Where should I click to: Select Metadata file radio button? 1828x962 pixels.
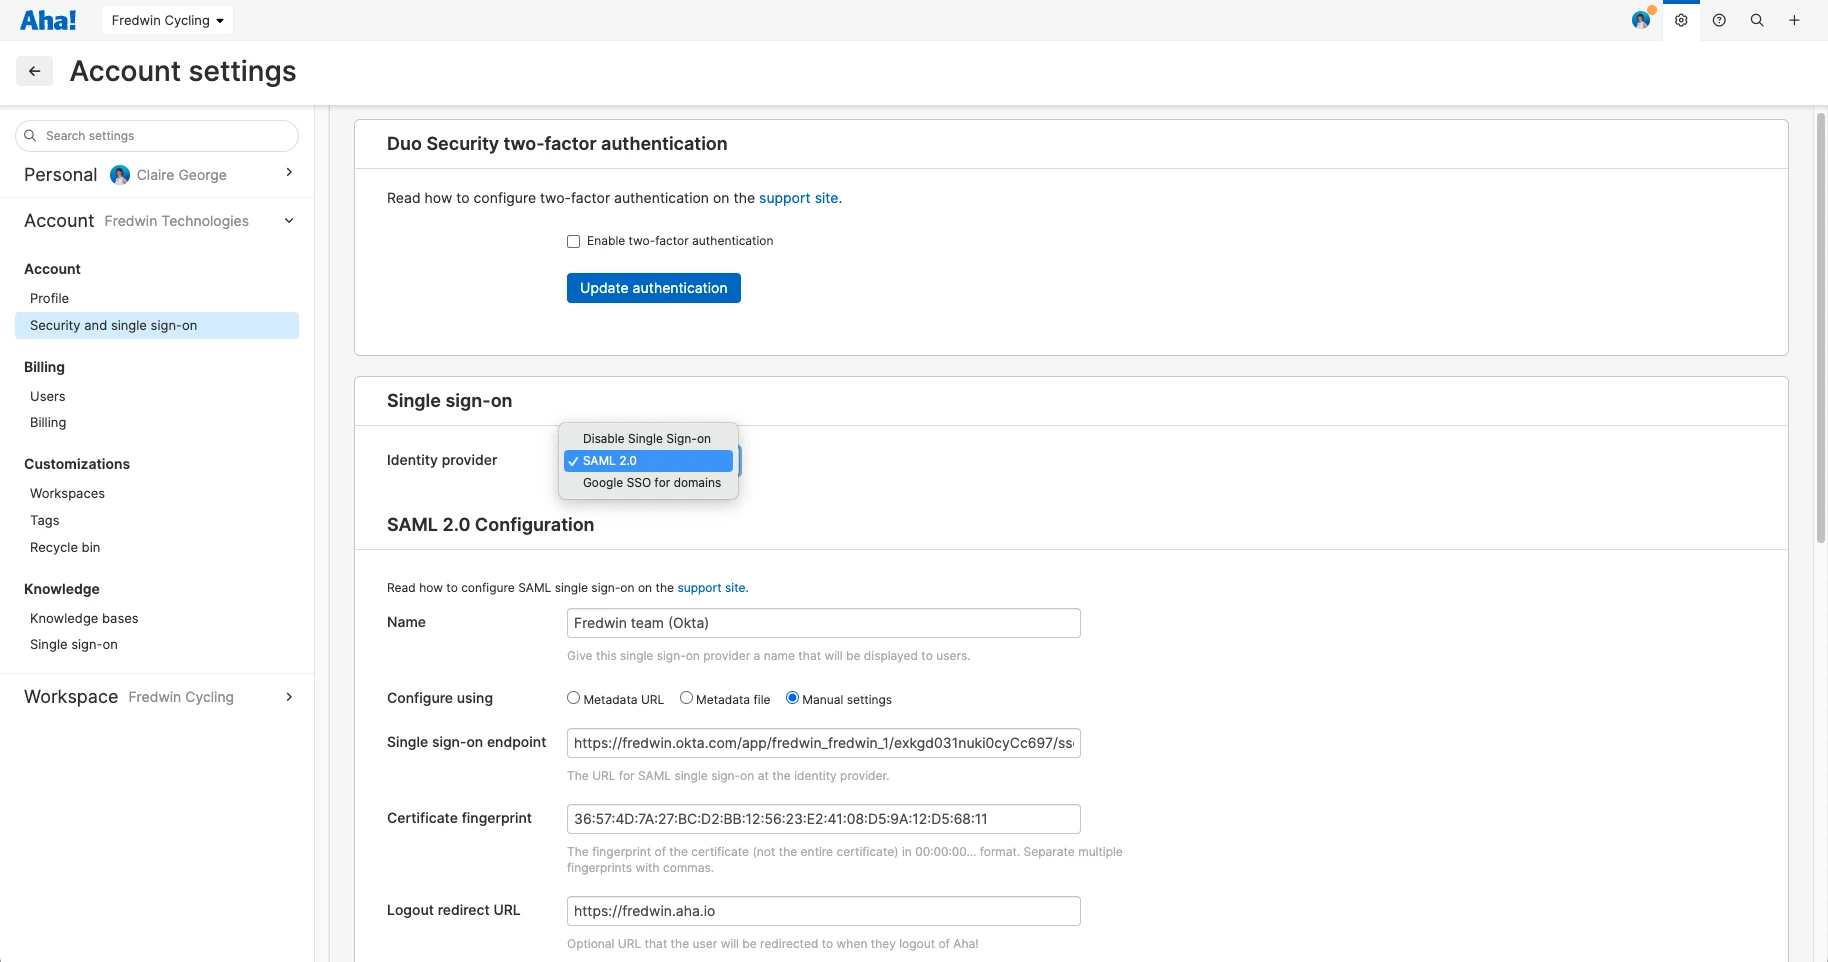[686, 698]
